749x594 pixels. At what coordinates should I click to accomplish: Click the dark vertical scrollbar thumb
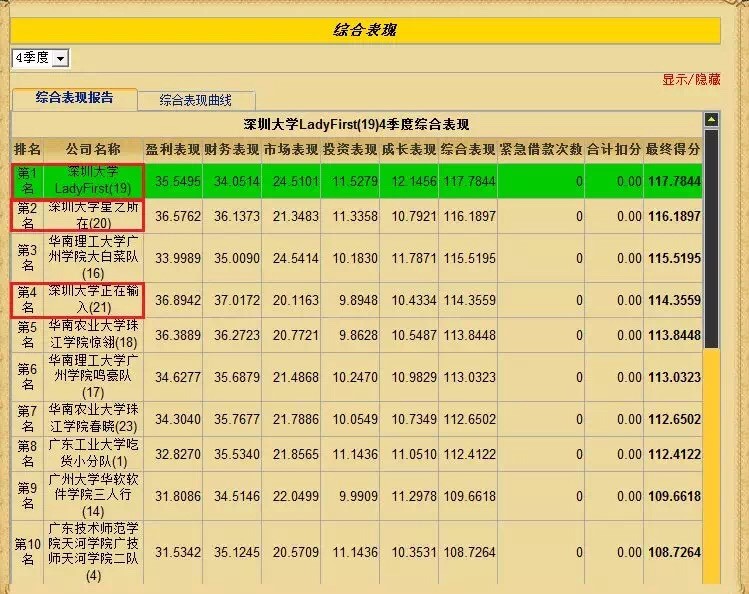(711, 239)
